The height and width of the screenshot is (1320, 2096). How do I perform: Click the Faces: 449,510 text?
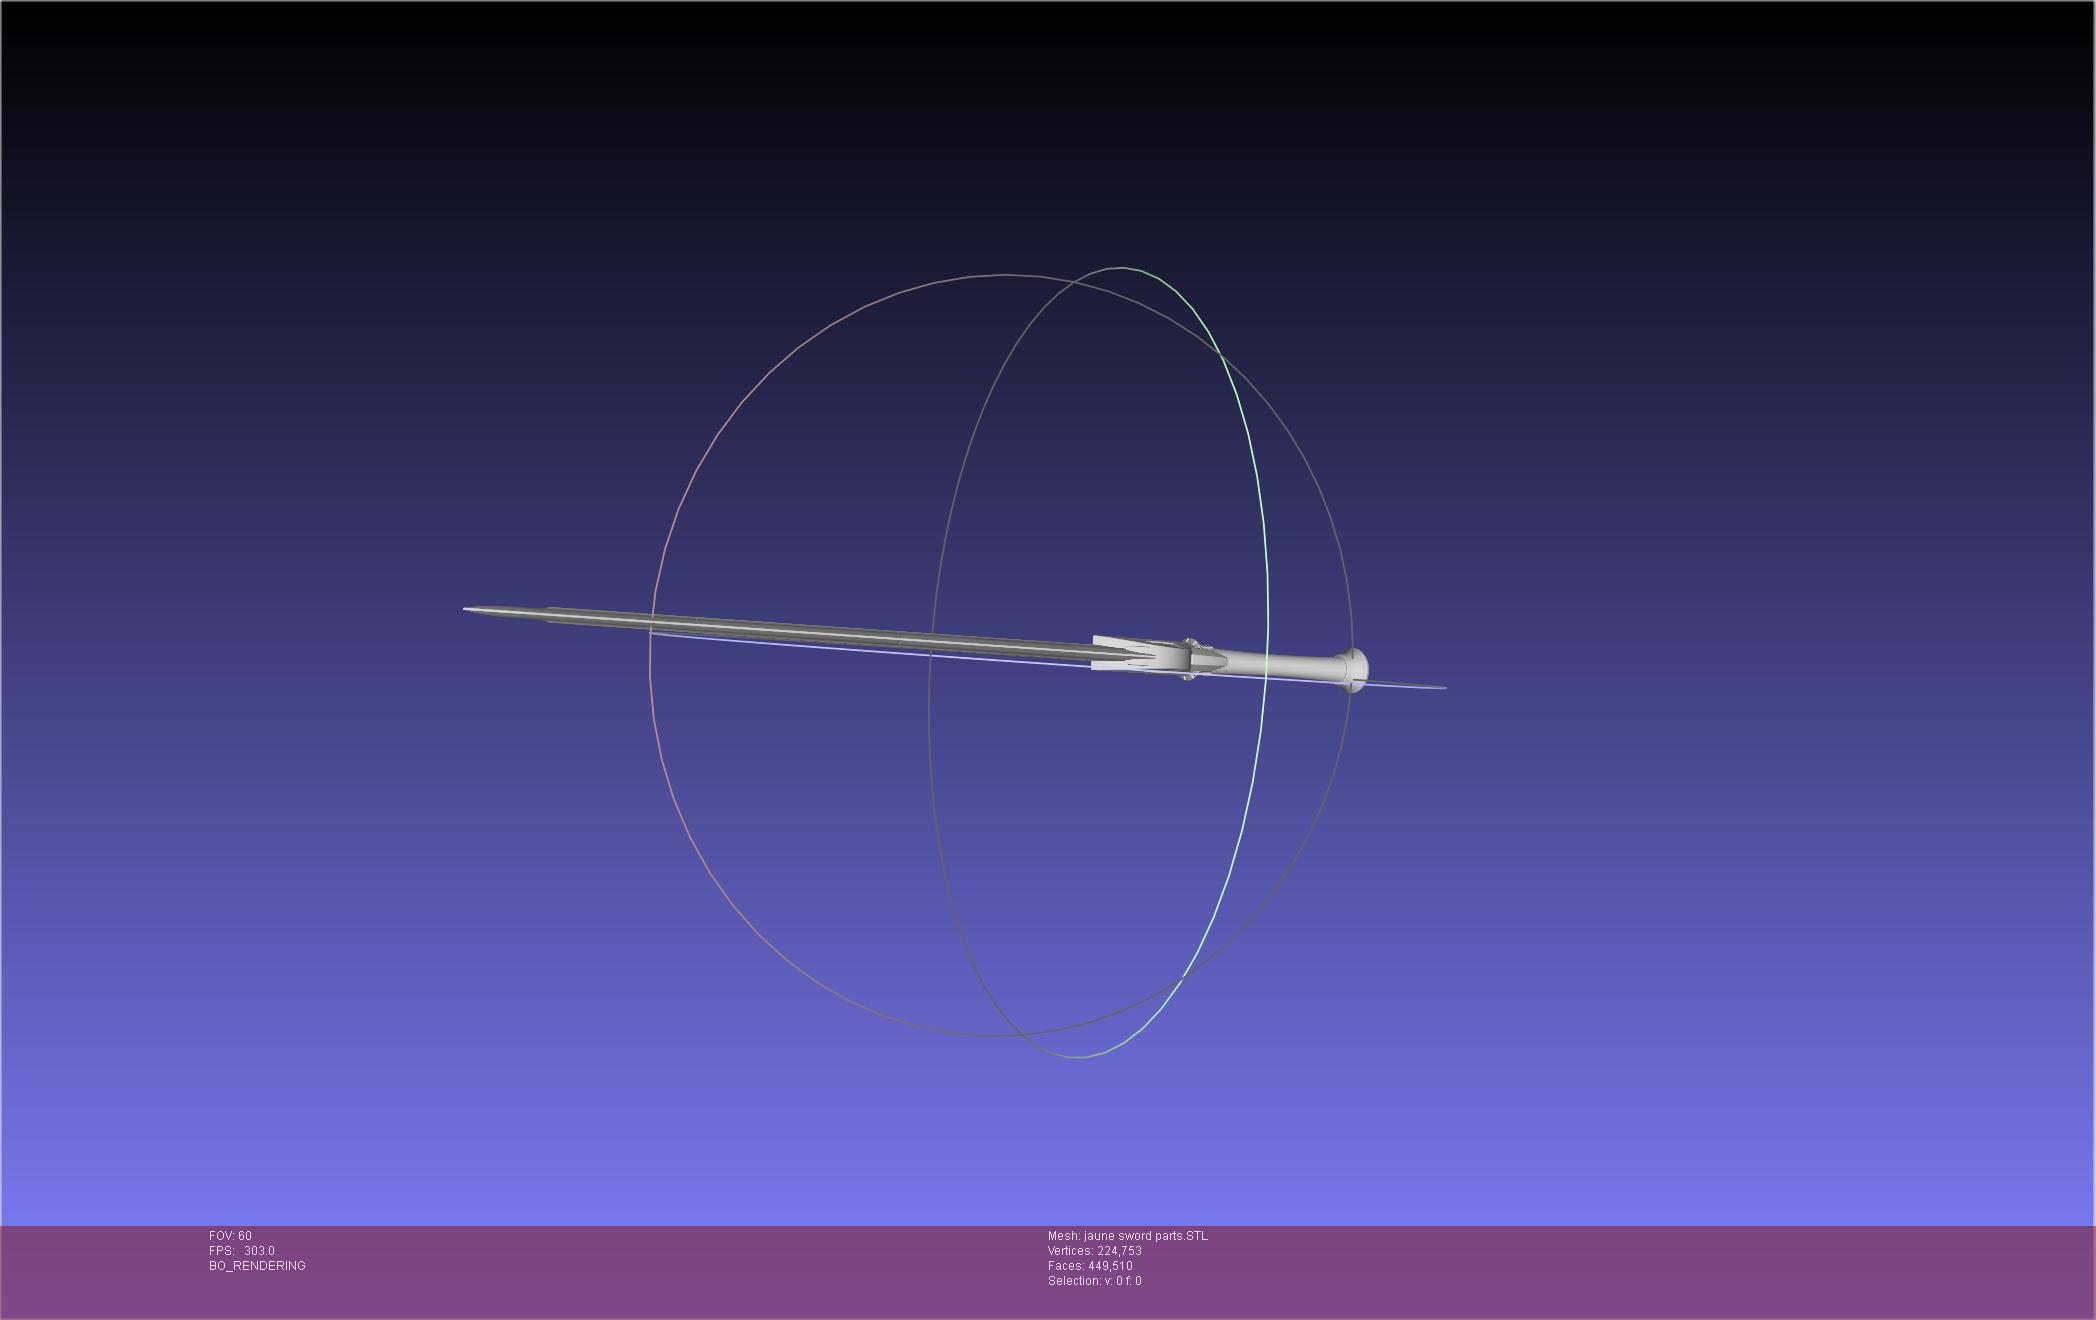pos(1090,1266)
